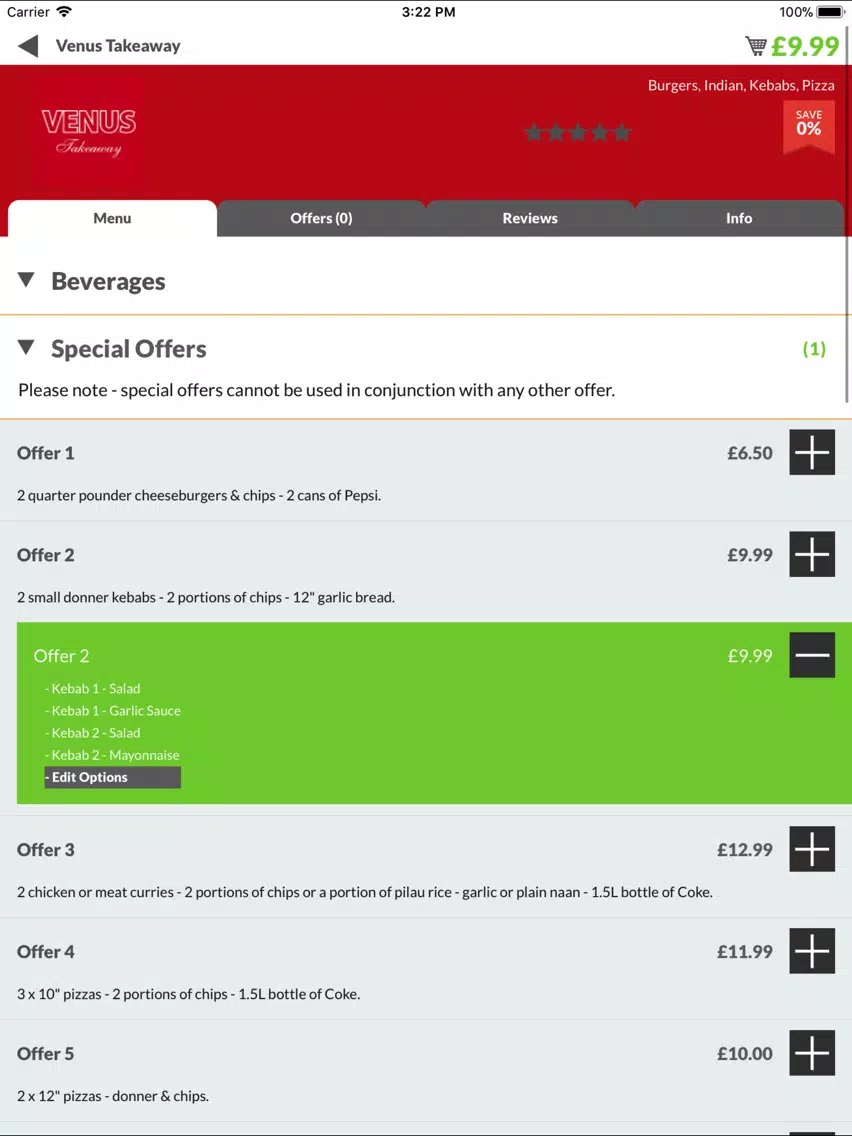Viewport: 852px width, 1136px height.
Task: Select the Offer 1 title
Action: coord(46,453)
